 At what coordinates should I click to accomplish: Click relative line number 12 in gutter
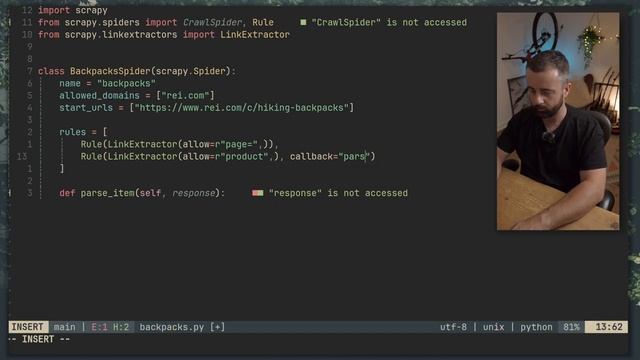27,10
